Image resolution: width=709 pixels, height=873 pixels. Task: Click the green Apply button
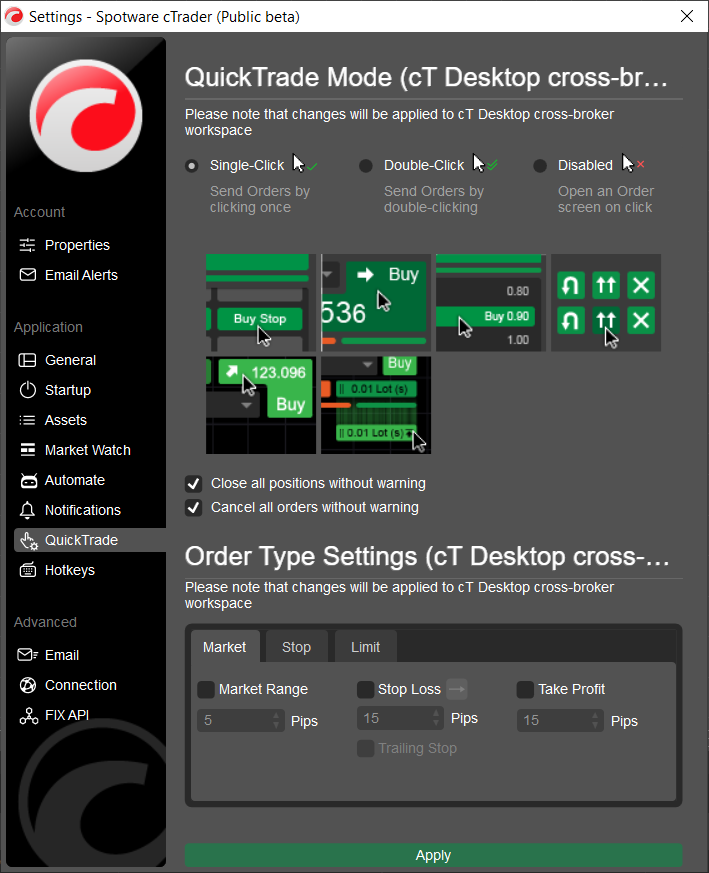[x=433, y=855]
